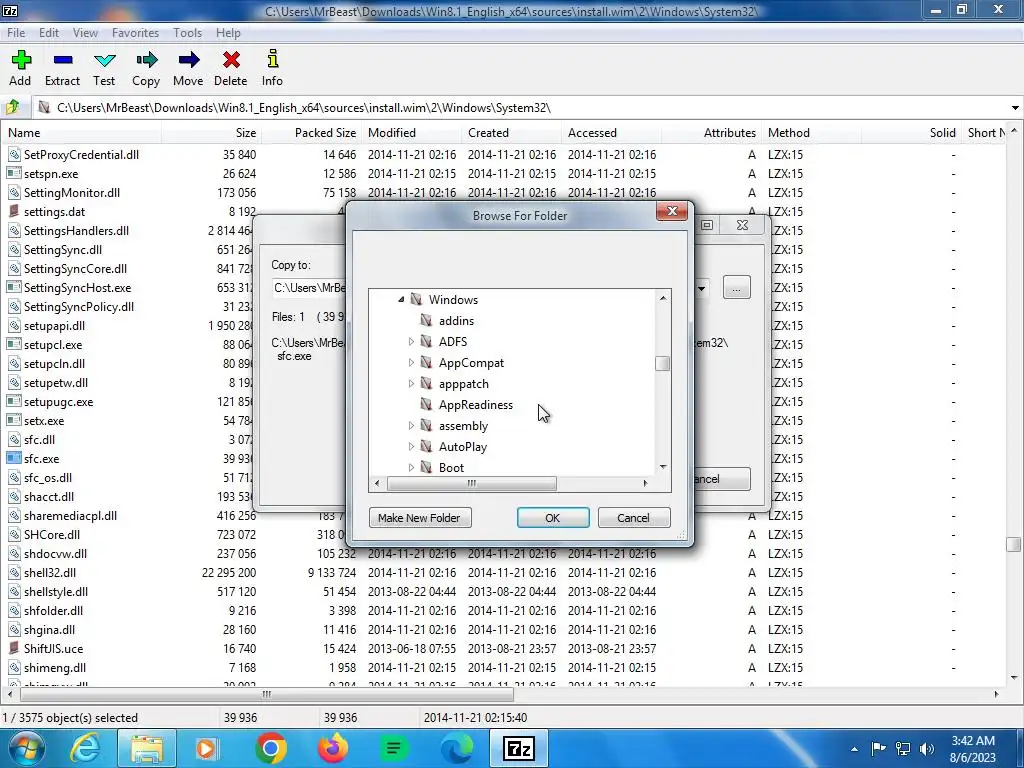Open the View menu

tap(85, 33)
